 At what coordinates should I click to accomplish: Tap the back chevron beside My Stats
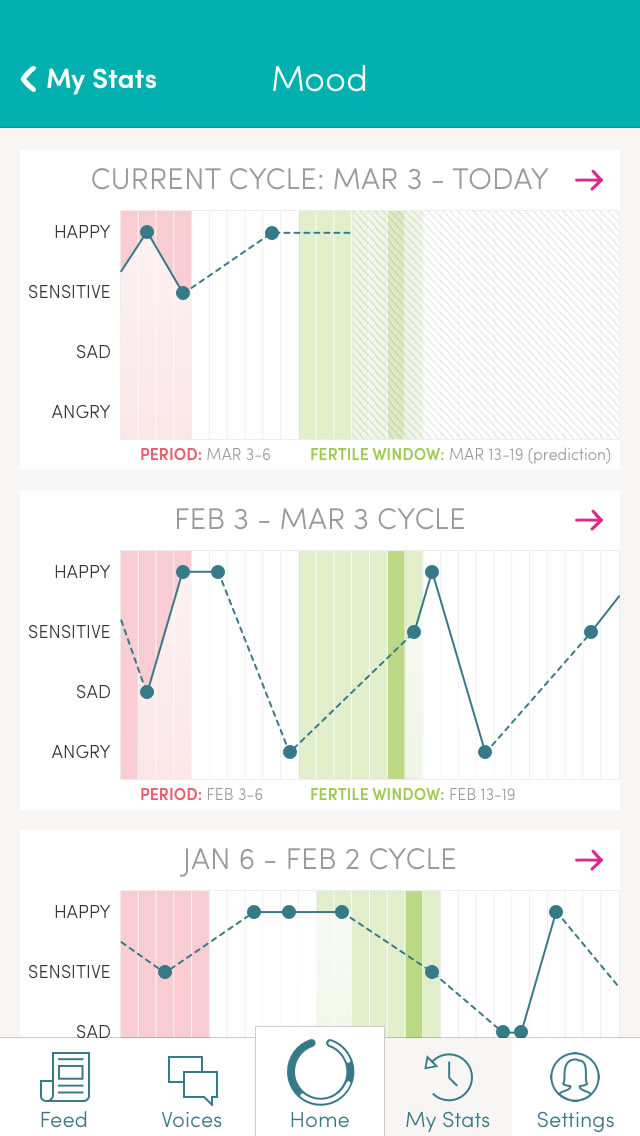[x=29, y=79]
